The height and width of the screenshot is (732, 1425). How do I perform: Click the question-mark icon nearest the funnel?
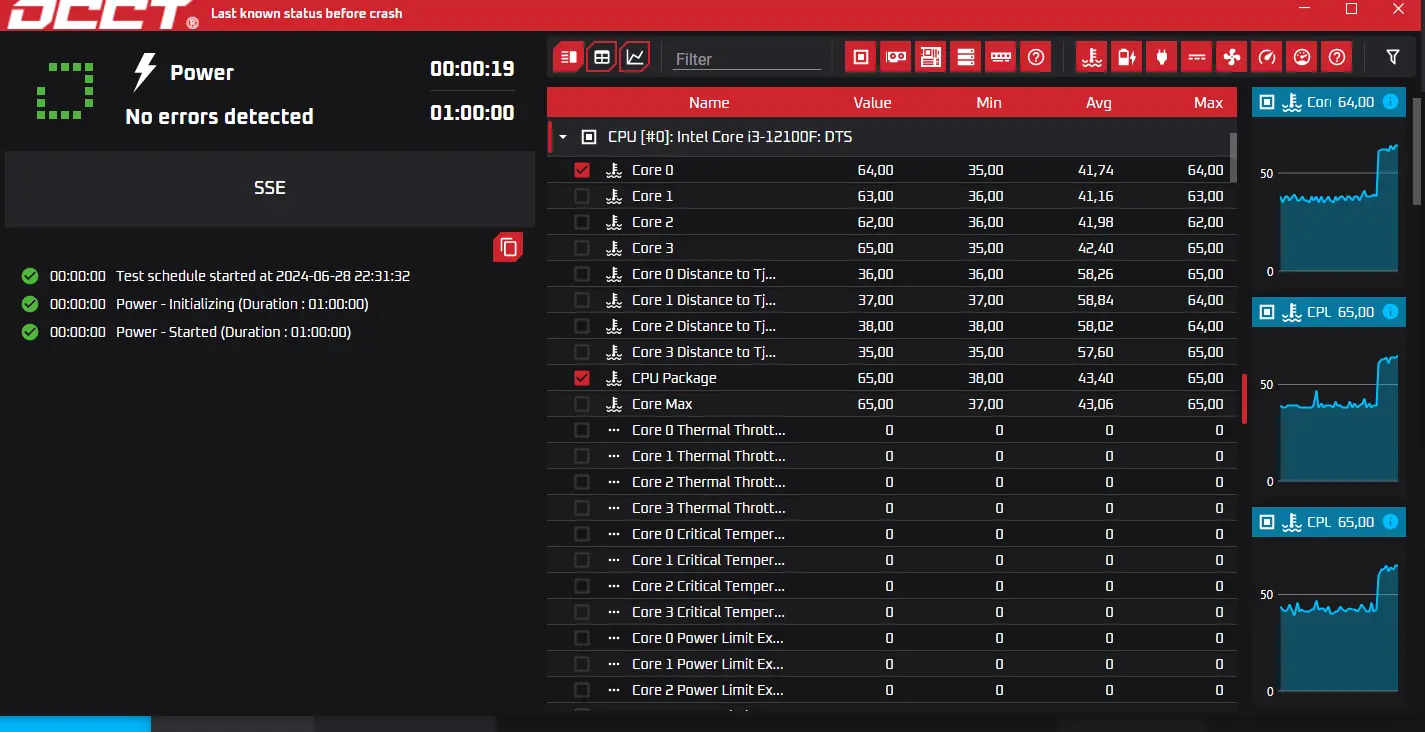point(1337,57)
